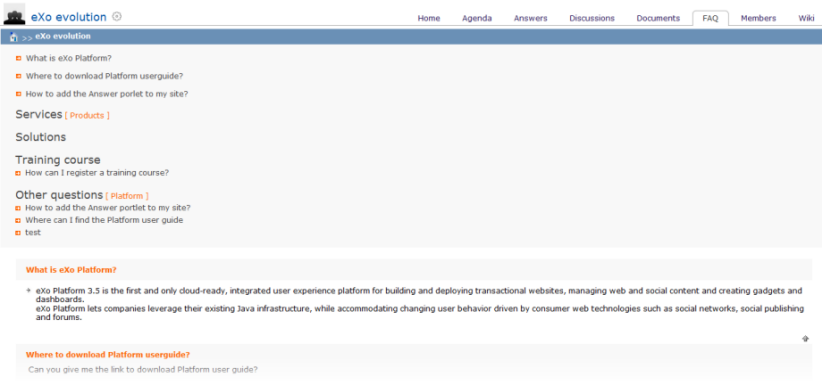Open the settings gear beside eXo evolution title
The width and height of the screenshot is (822, 385).
click(x=117, y=16)
